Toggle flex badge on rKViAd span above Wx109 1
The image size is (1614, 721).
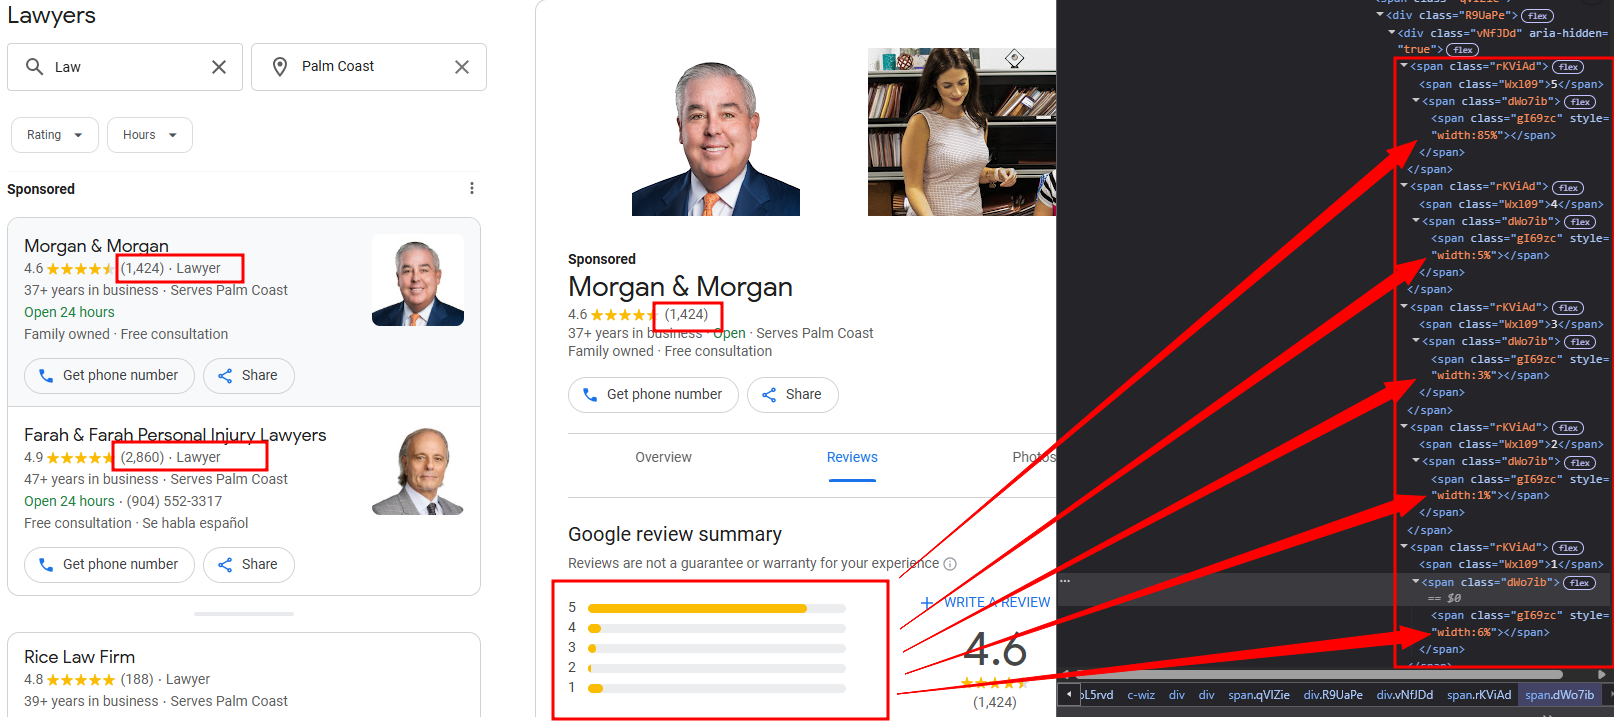[x=1568, y=548]
